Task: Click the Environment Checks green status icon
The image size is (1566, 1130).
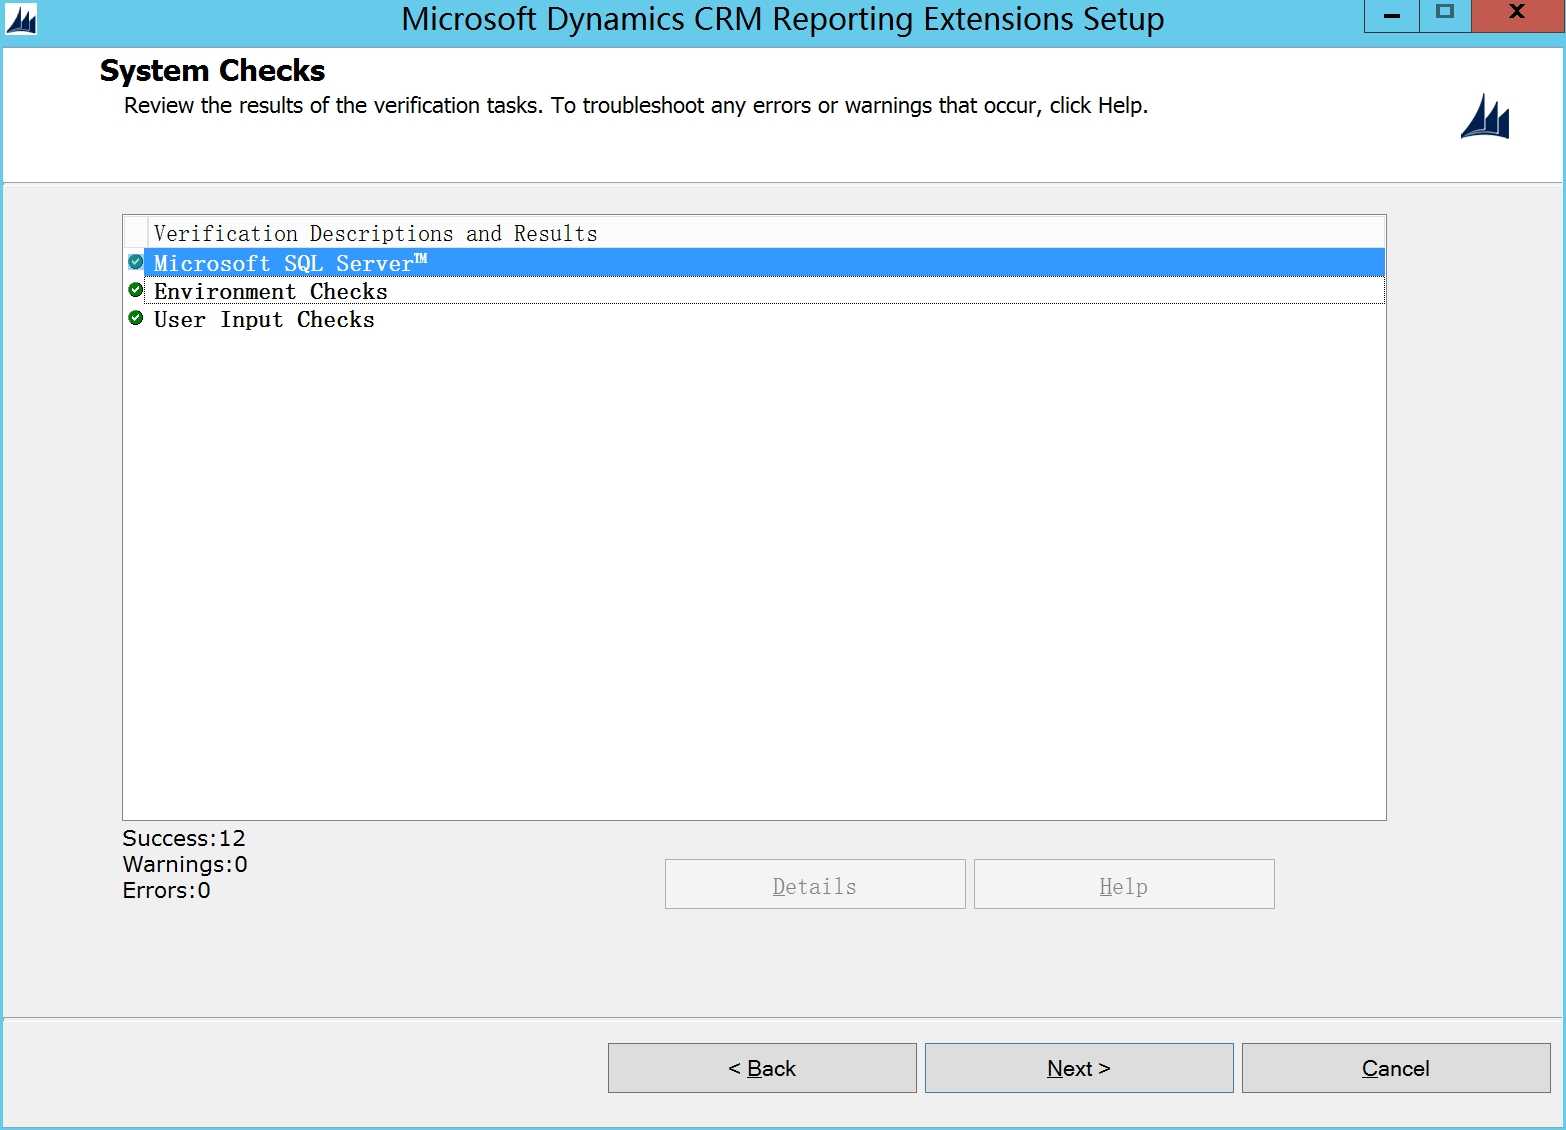Action: pos(136,290)
